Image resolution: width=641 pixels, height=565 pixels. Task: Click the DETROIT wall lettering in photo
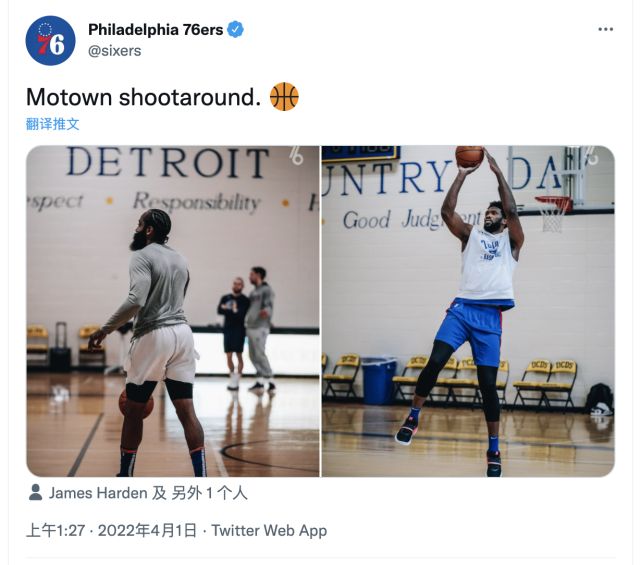tap(168, 163)
